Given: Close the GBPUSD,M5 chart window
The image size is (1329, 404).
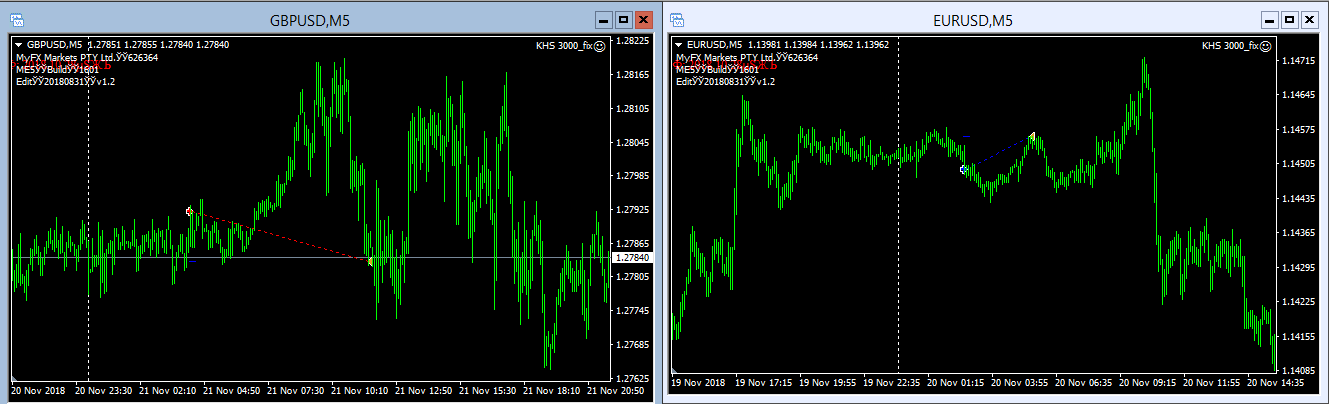Looking at the screenshot, I should coord(643,19).
